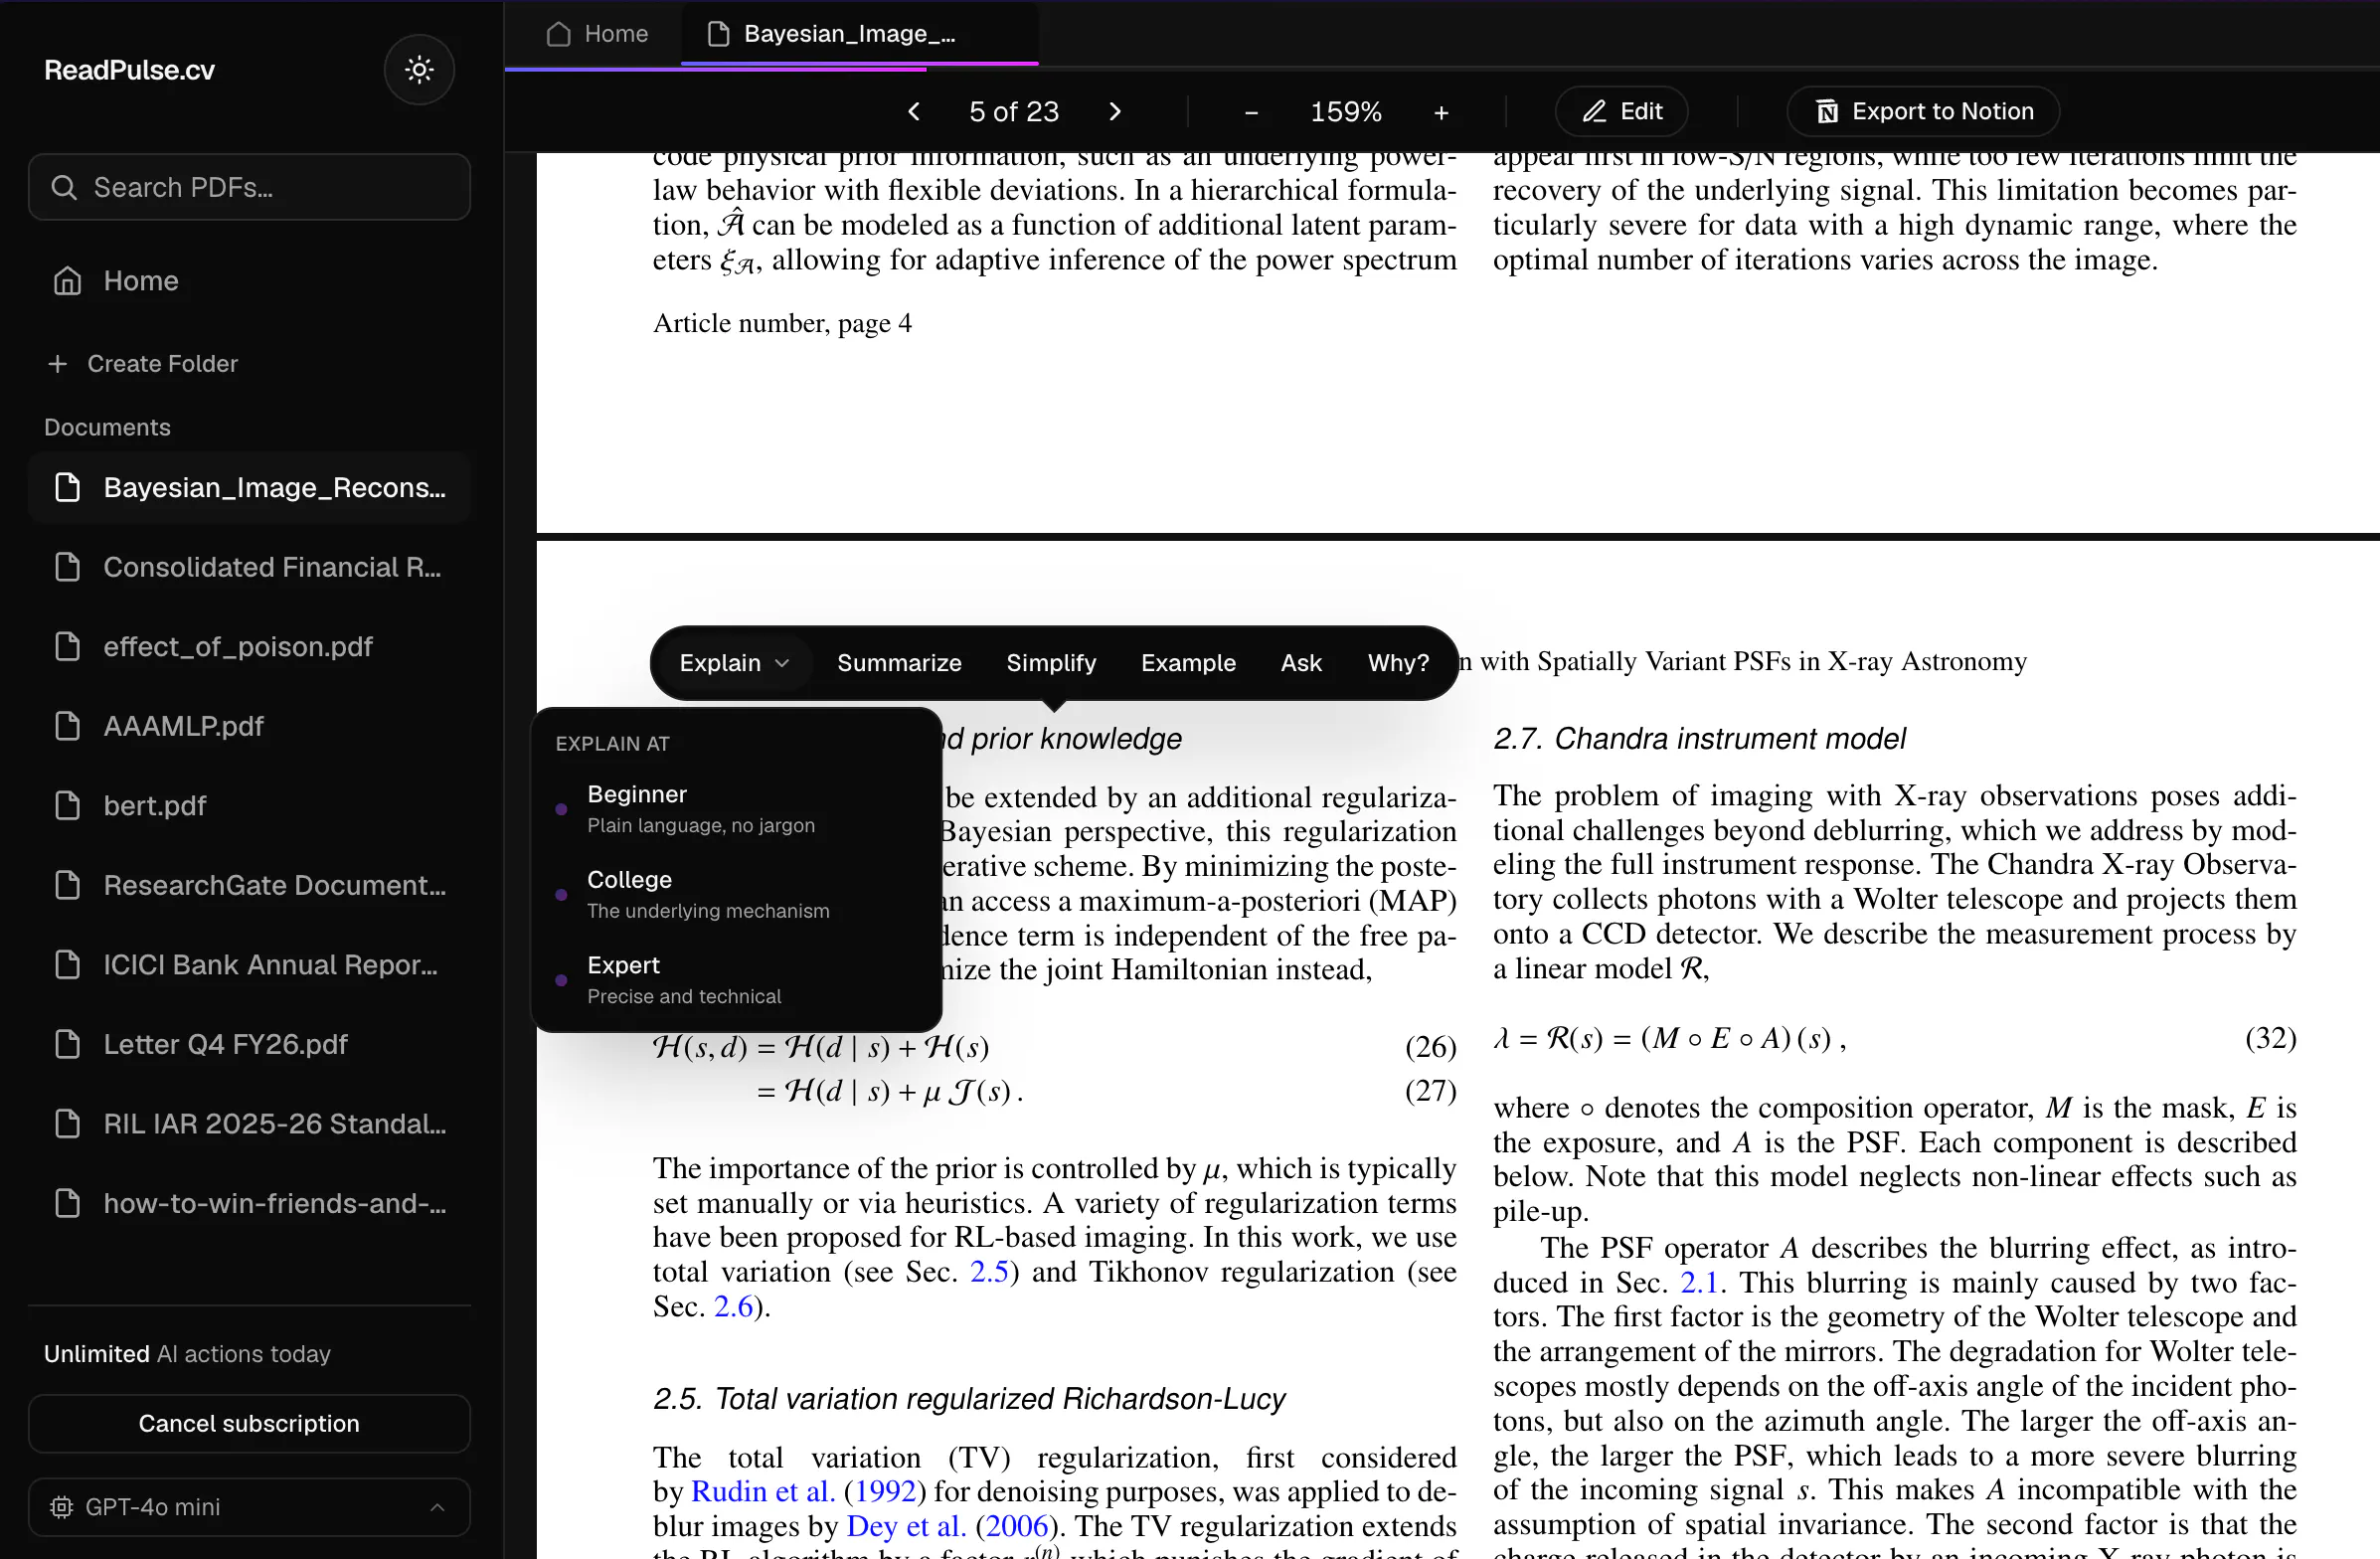Screen dimensions: 2380x1559
Task: Choose Why? in selection toolbar
Action: coord(1398,663)
